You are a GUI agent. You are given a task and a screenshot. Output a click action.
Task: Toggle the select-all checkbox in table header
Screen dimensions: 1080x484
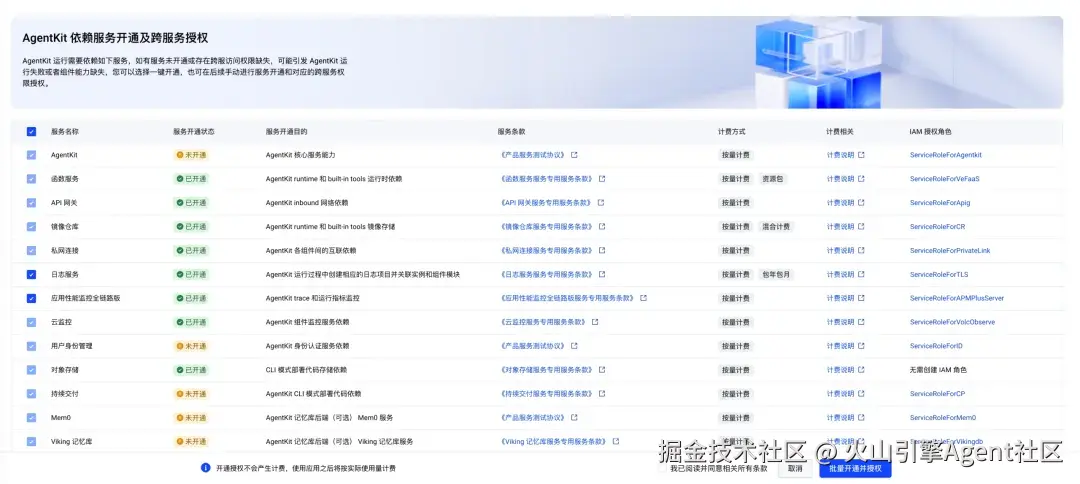pos(31,131)
